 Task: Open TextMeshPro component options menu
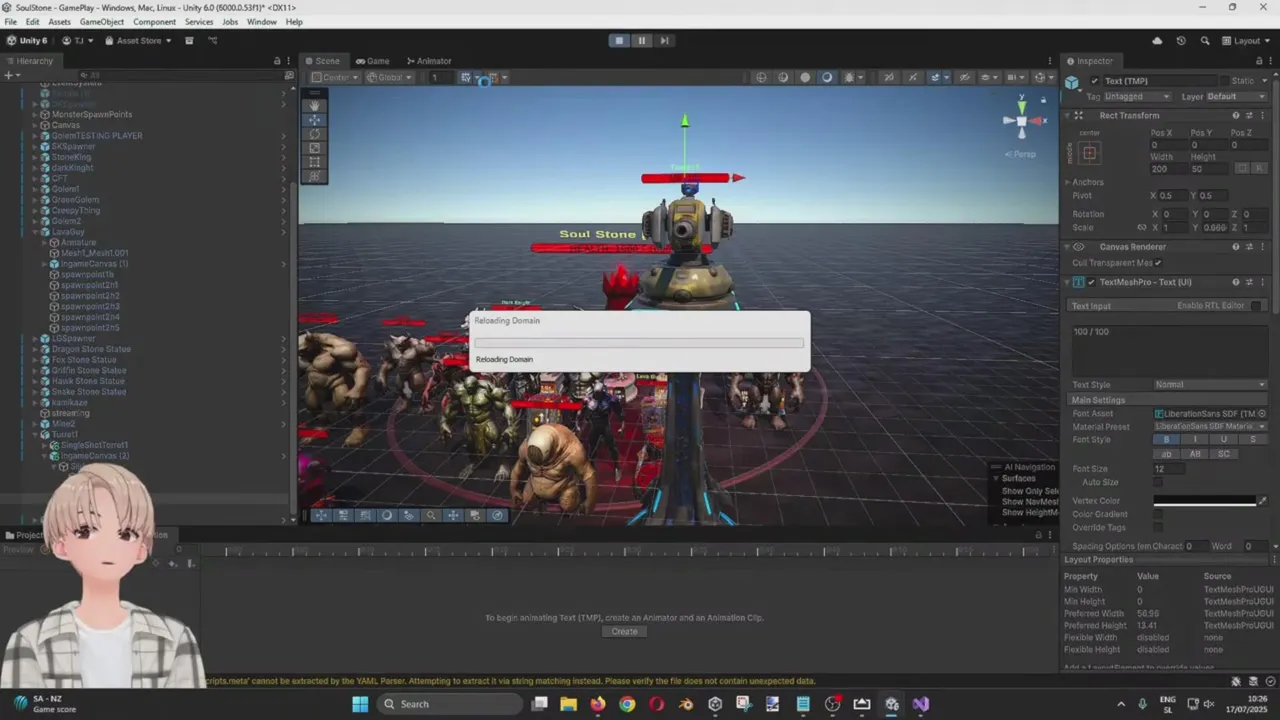[1262, 282]
